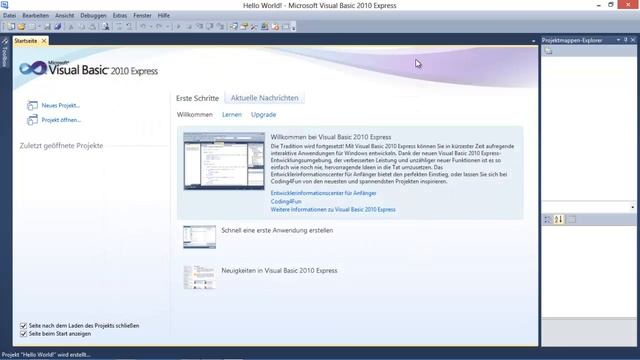Click the Save toolbar icon
The image size is (640, 360).
47,27
